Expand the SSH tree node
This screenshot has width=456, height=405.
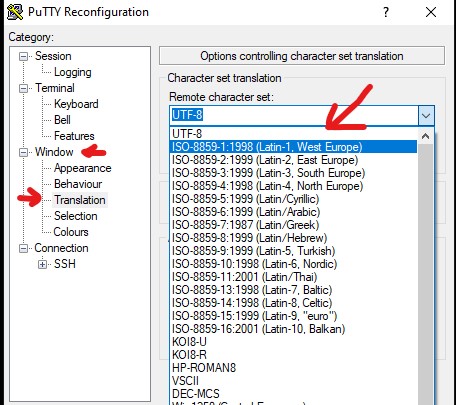42,264
